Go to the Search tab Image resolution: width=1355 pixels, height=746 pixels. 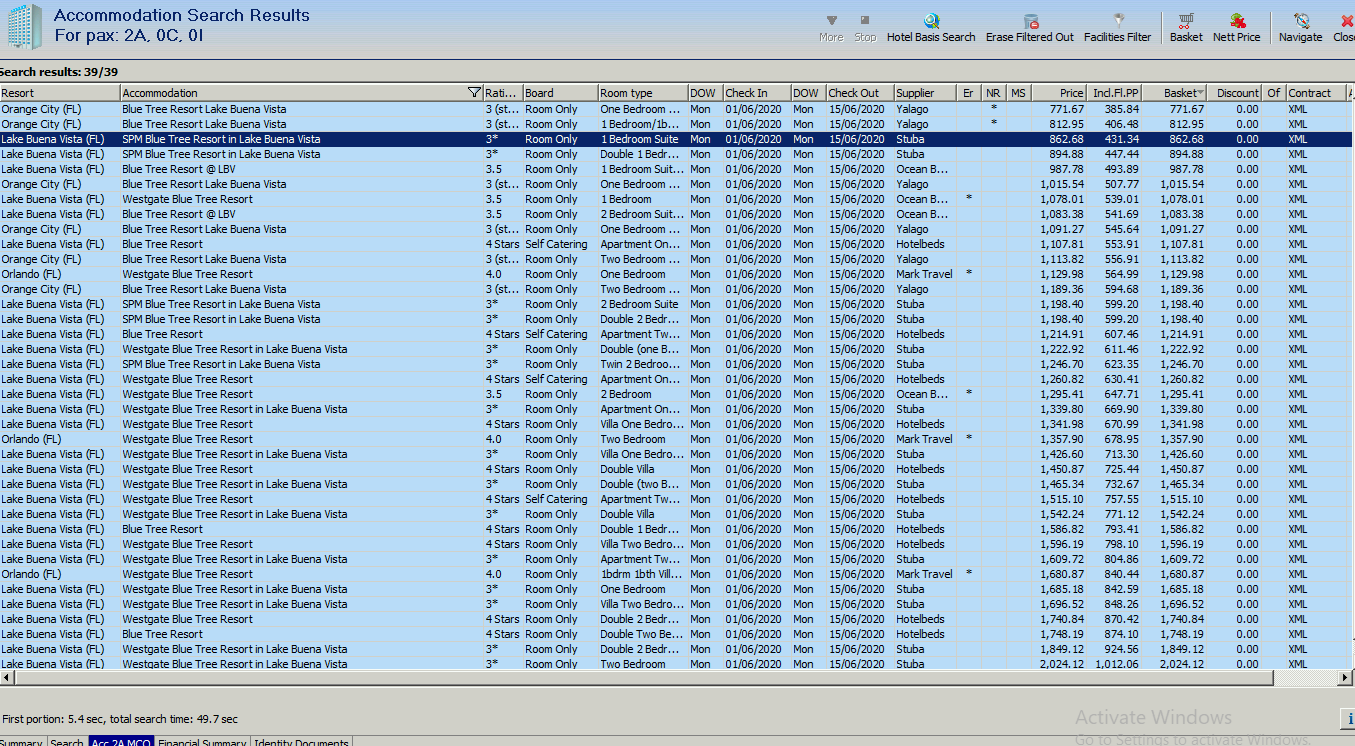(67, 742)
